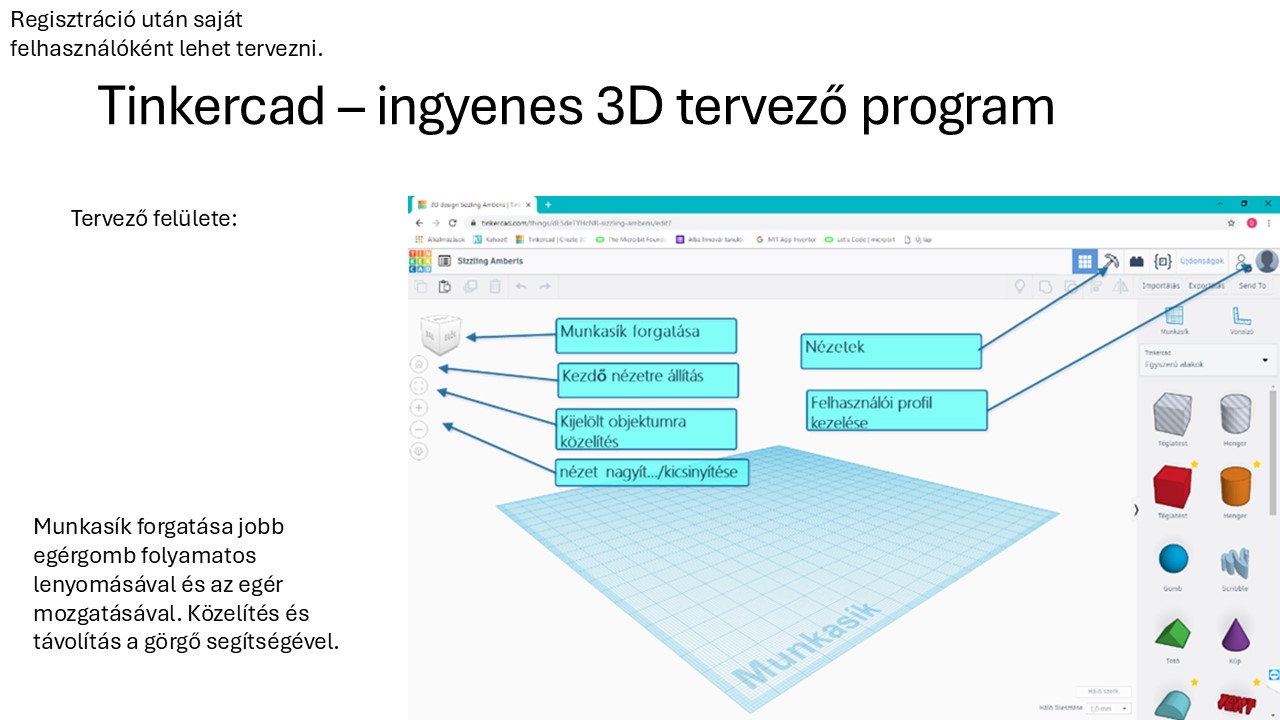Reset to home view with house icon
This screenshot has height=720, width=1280.
[419, 365]
